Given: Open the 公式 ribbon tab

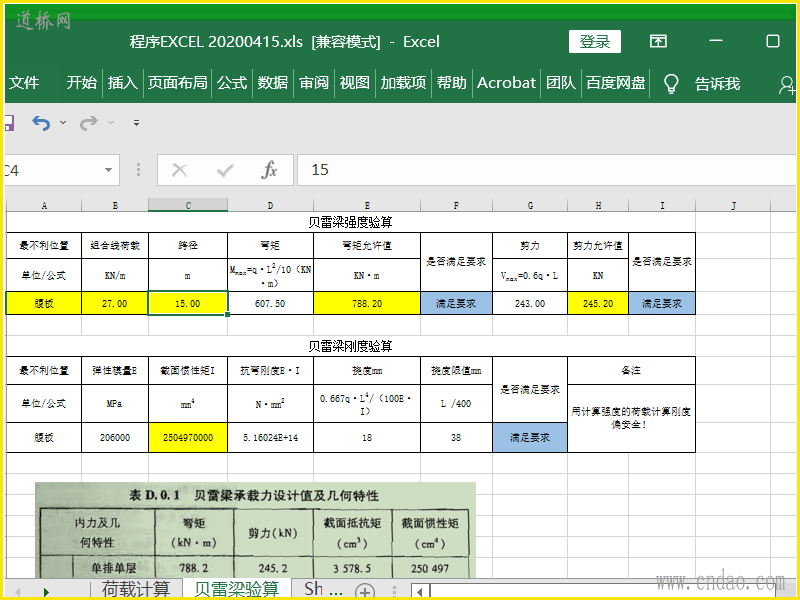Looking at the screenshot, I should [x=232, y=83].
